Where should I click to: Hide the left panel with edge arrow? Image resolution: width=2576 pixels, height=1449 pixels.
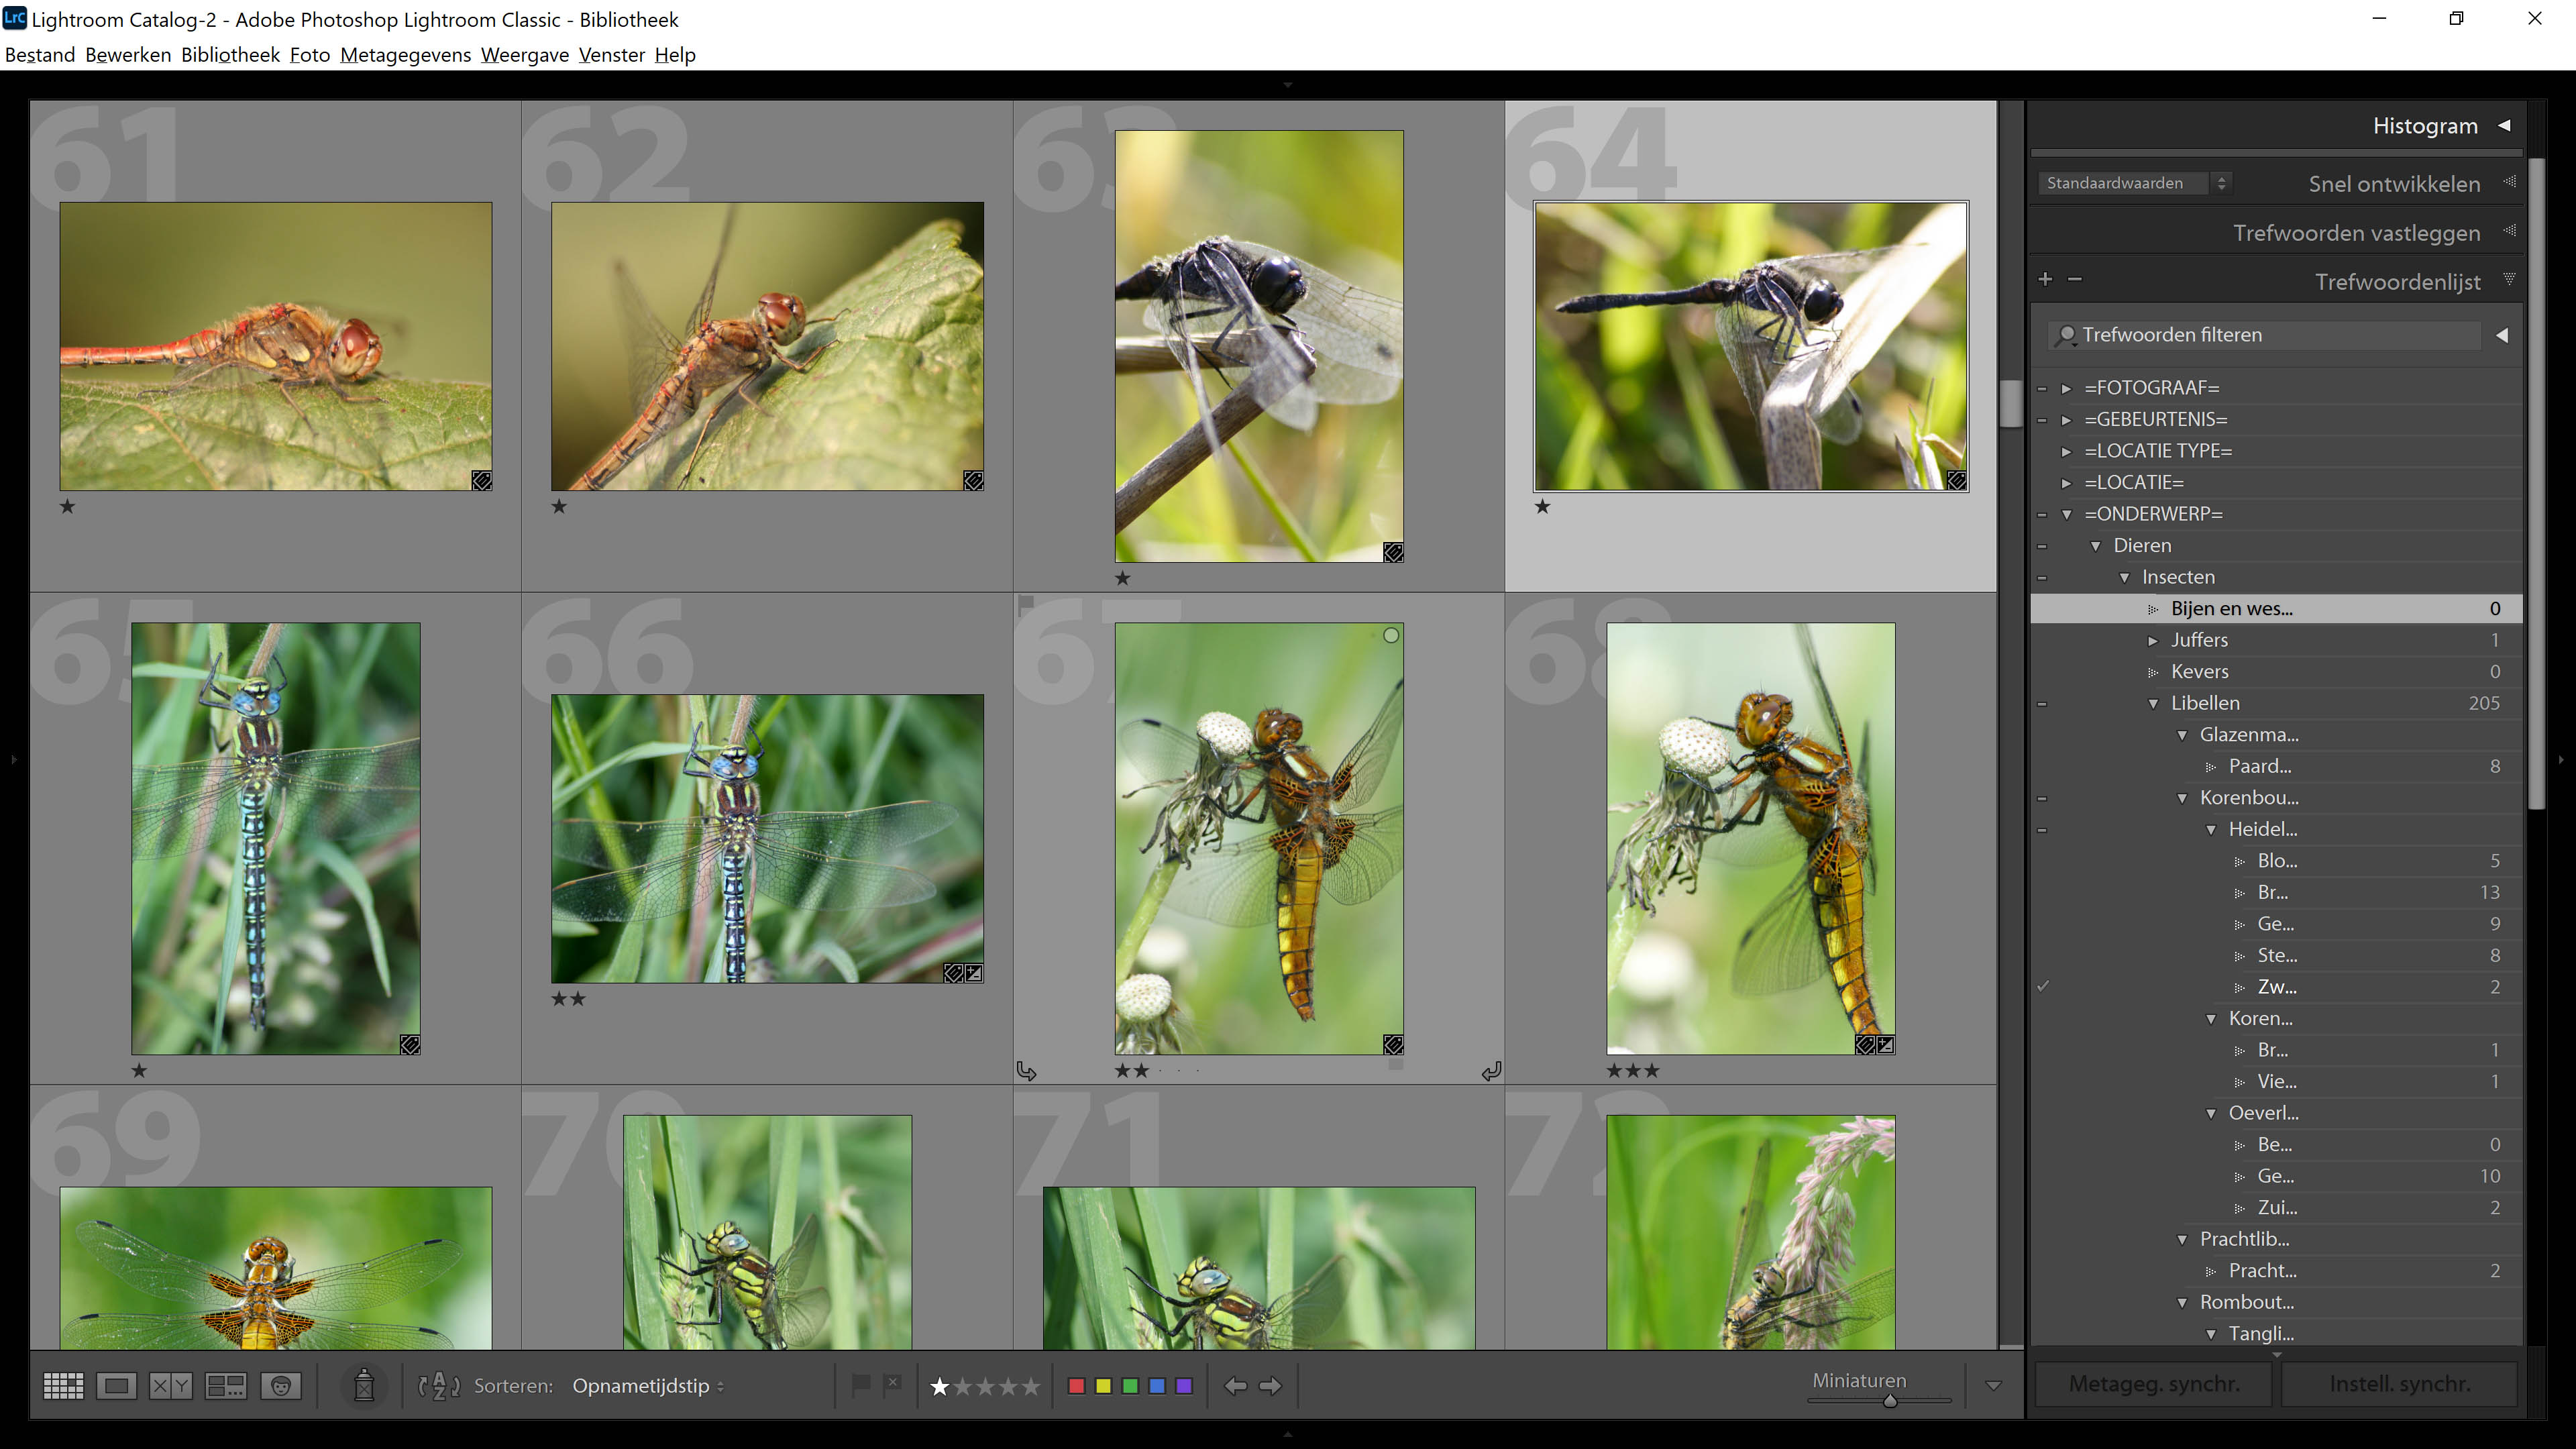pyautogui.click(x=13, y=760)
